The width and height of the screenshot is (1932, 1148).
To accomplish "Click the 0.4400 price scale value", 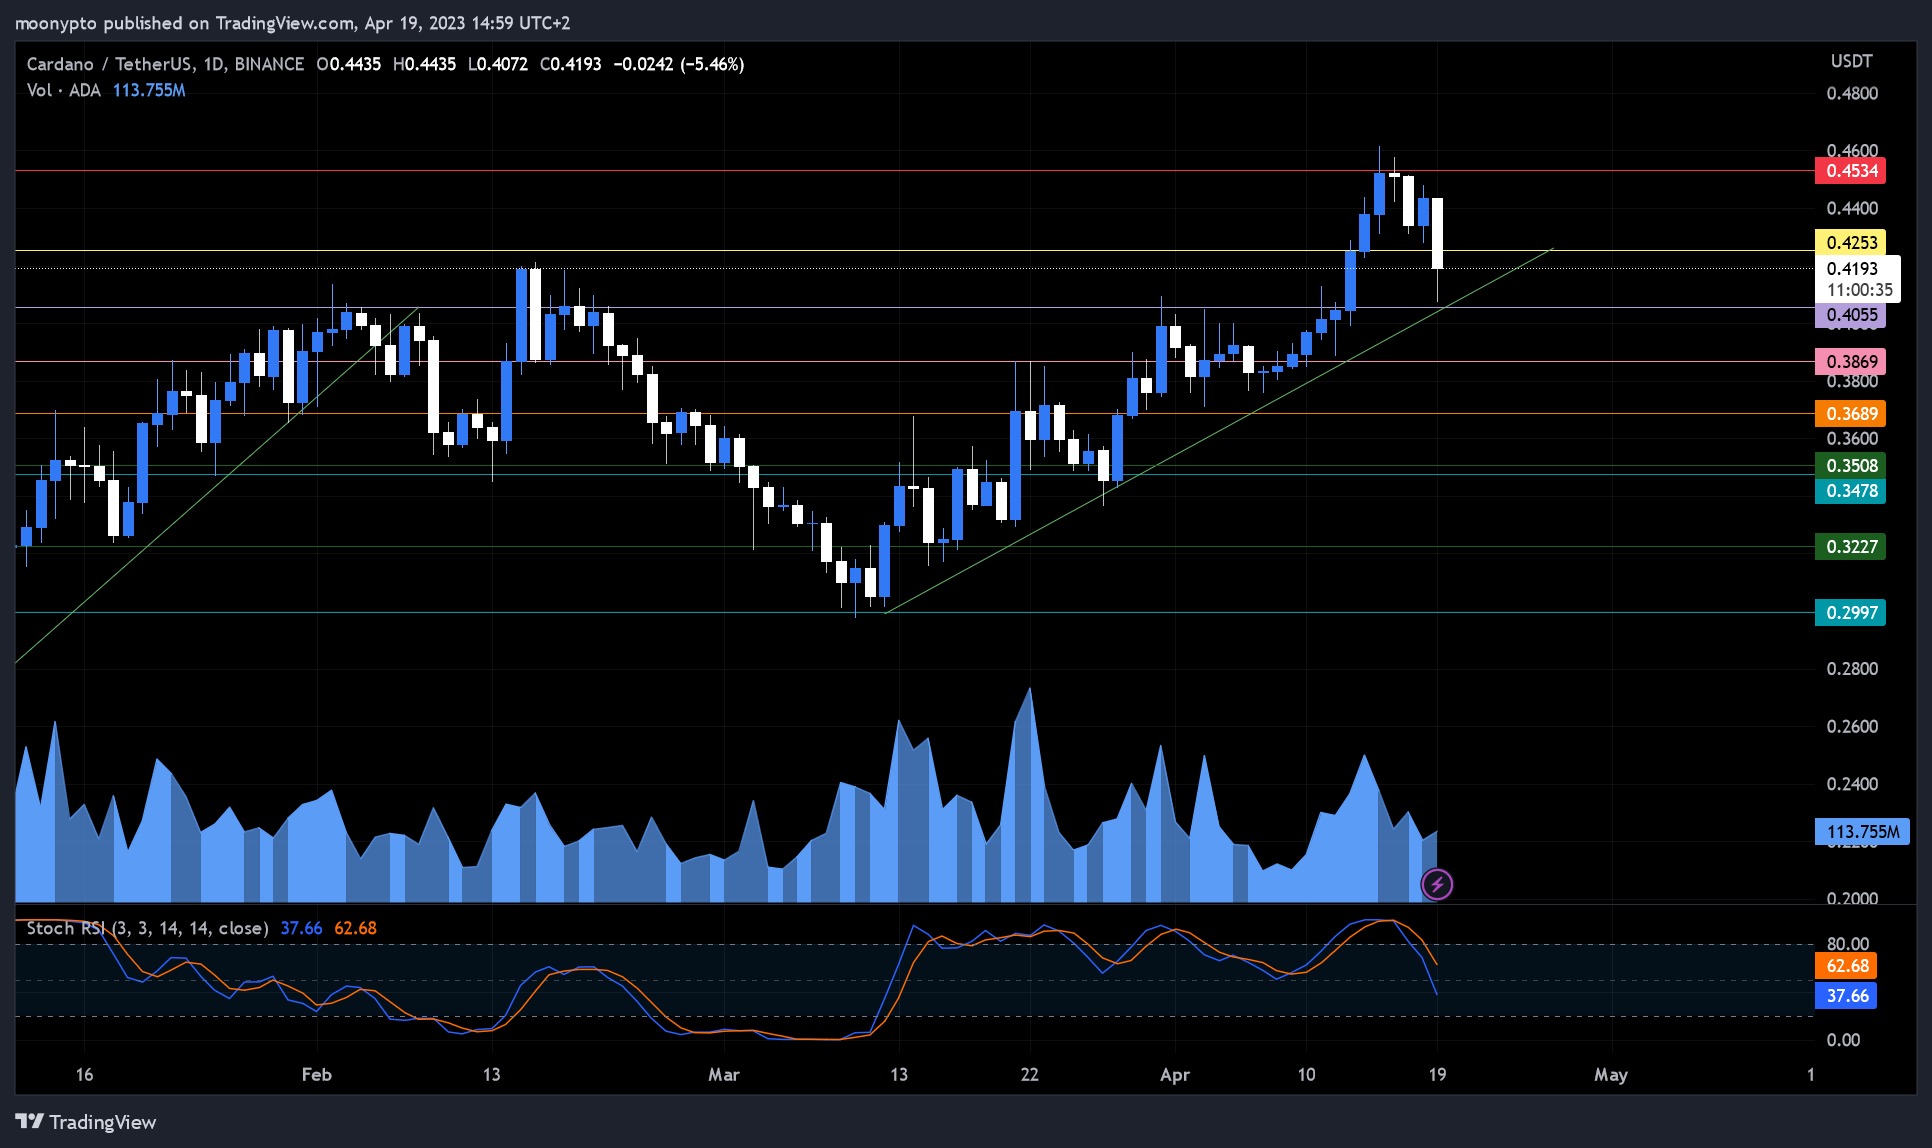I will point(1852,209).
